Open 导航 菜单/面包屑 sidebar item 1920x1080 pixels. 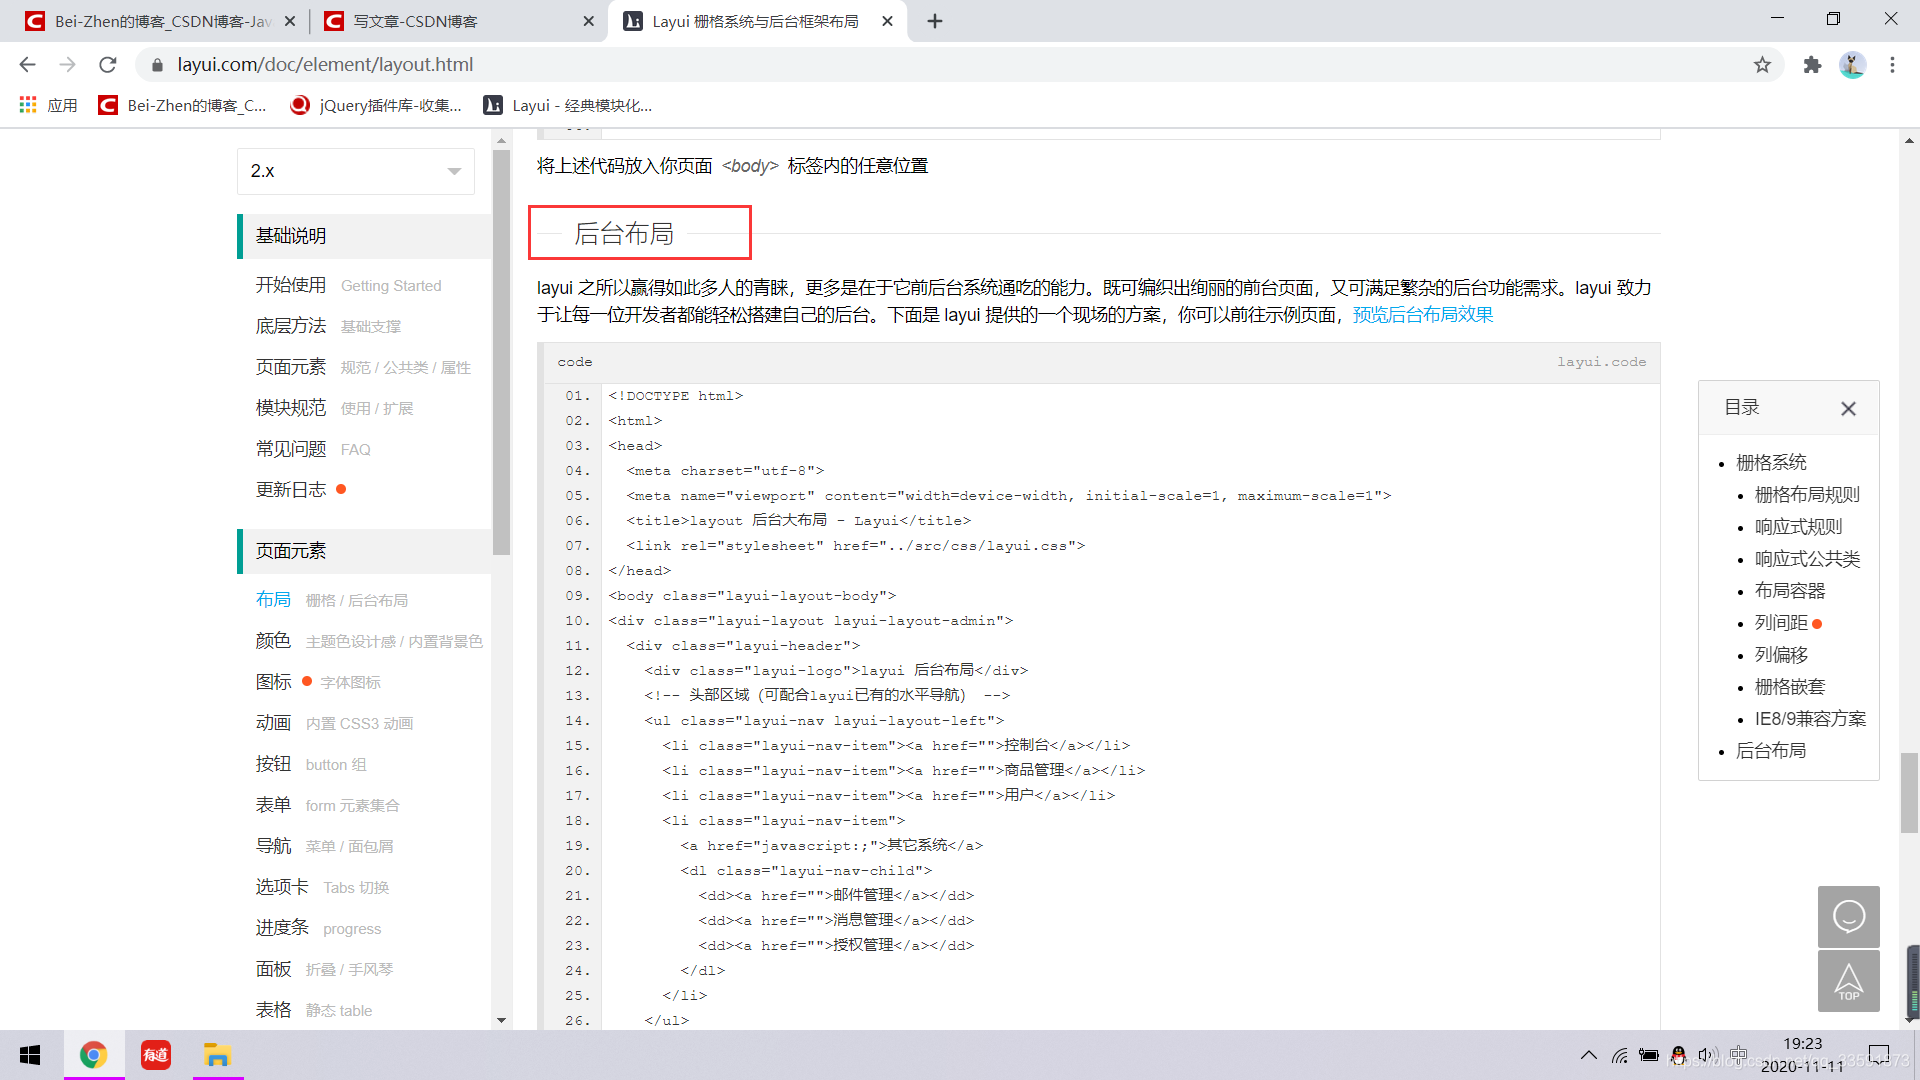[x=324, y=846]
